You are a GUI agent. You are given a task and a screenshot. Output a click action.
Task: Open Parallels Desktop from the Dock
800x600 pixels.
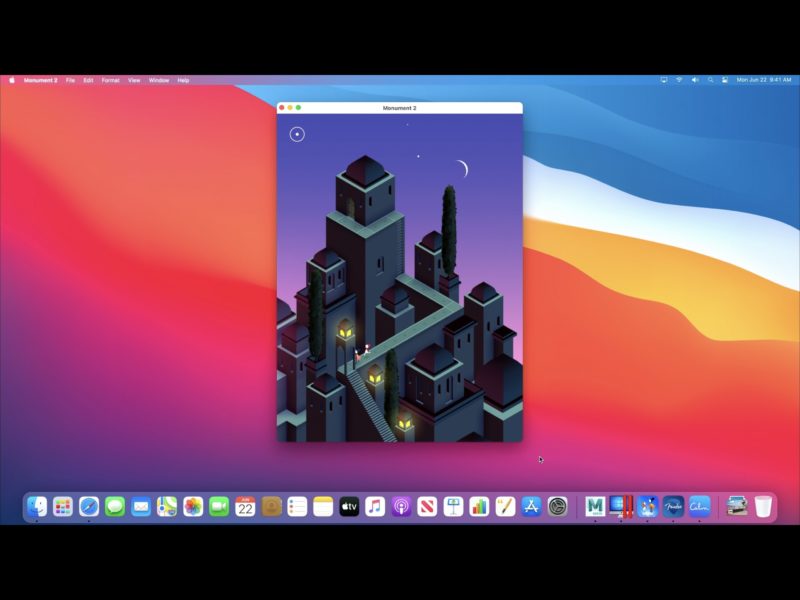click(621, 507)
